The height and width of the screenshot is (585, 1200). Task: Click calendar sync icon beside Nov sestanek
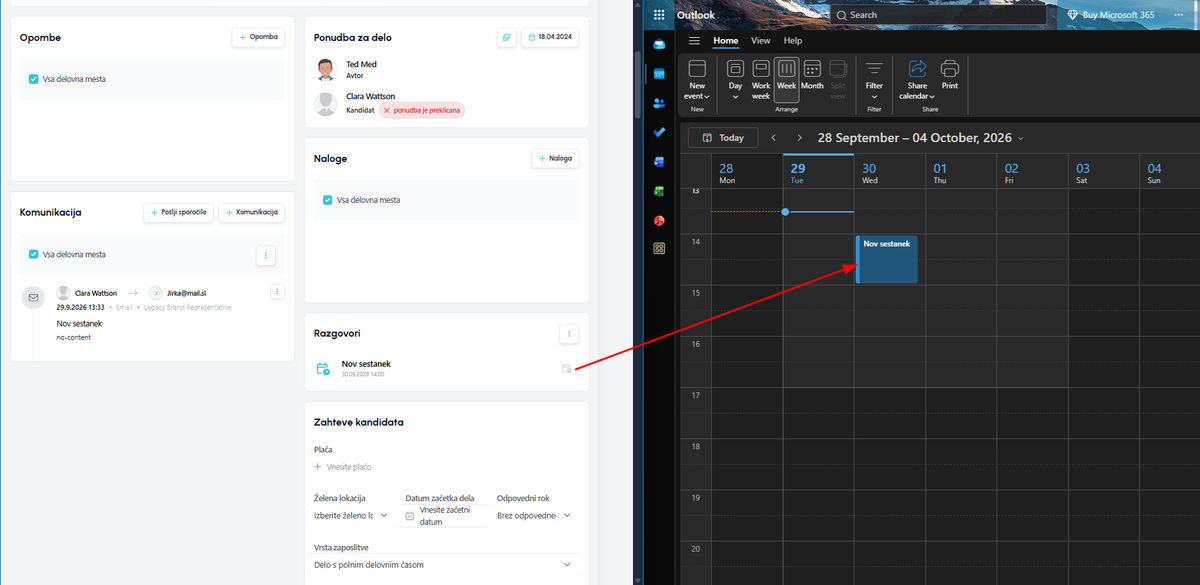click(567, 369)
